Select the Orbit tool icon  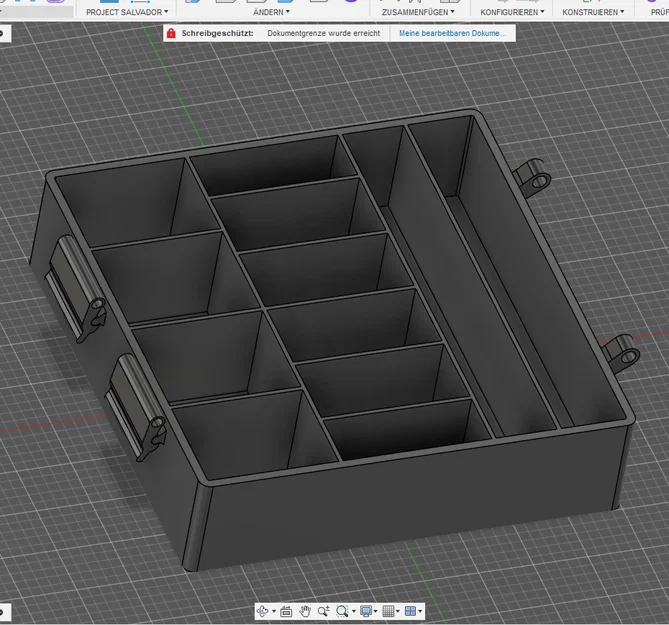pyautogui.click(x=262, y=611)
